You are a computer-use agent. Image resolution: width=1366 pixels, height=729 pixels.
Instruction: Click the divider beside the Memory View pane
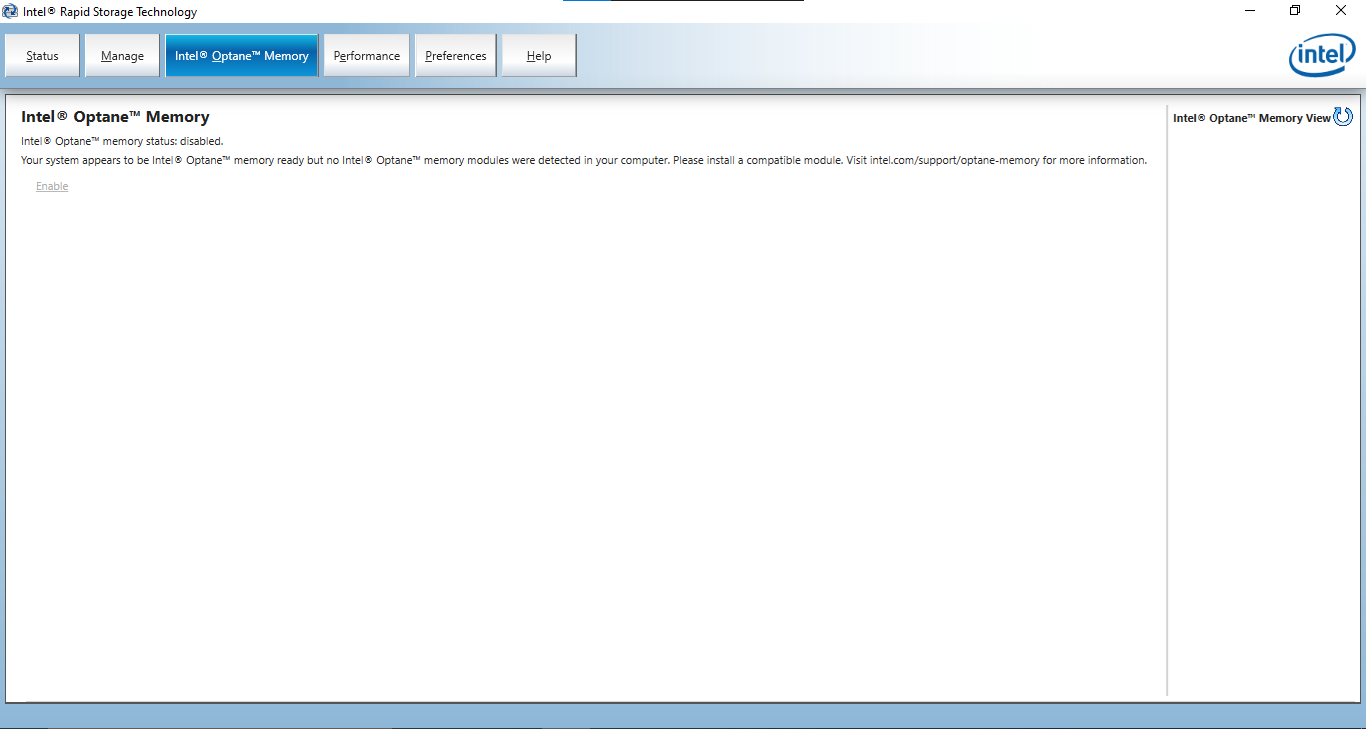pos(1167,400)
